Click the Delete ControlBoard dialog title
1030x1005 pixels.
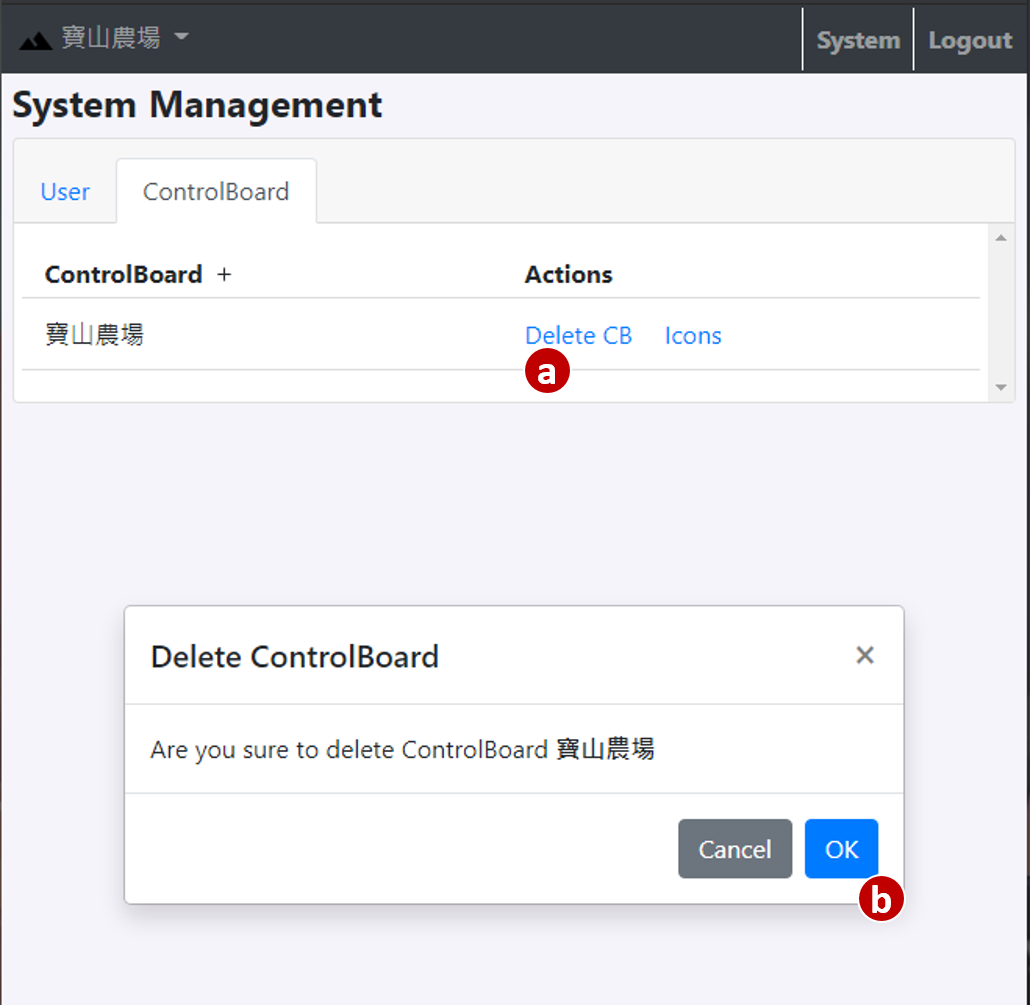294,656
